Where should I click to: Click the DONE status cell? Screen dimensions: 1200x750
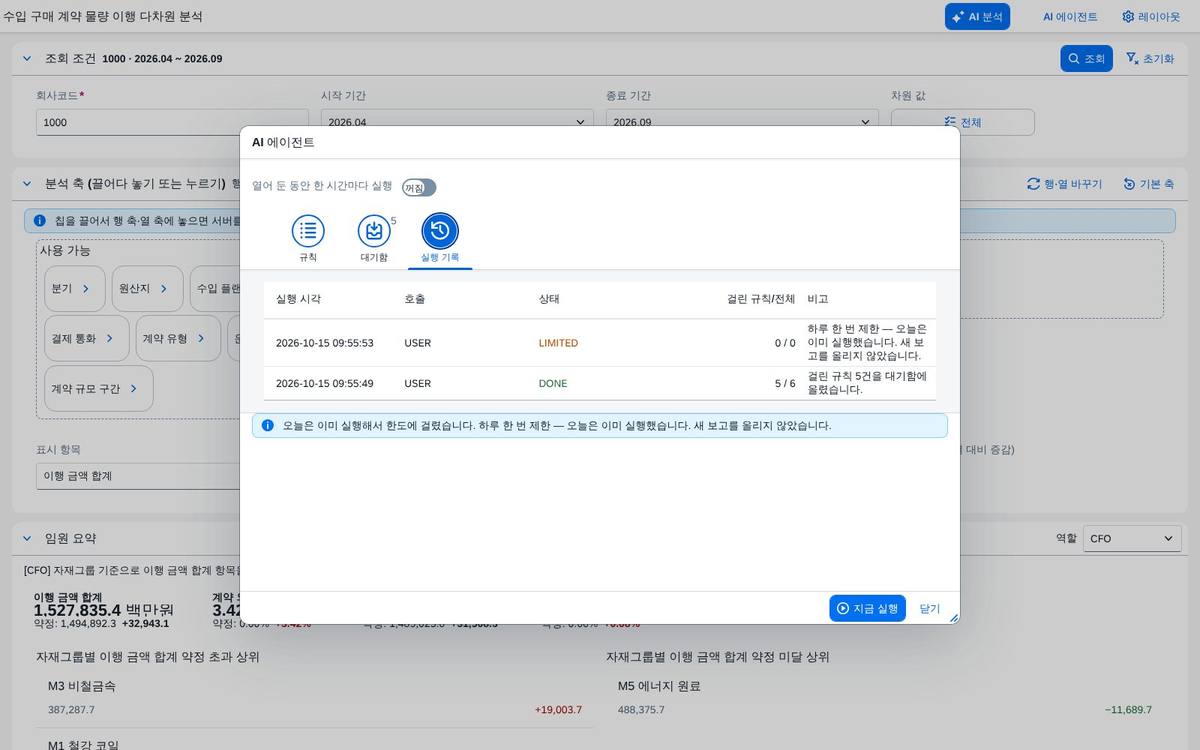point(553,383)
